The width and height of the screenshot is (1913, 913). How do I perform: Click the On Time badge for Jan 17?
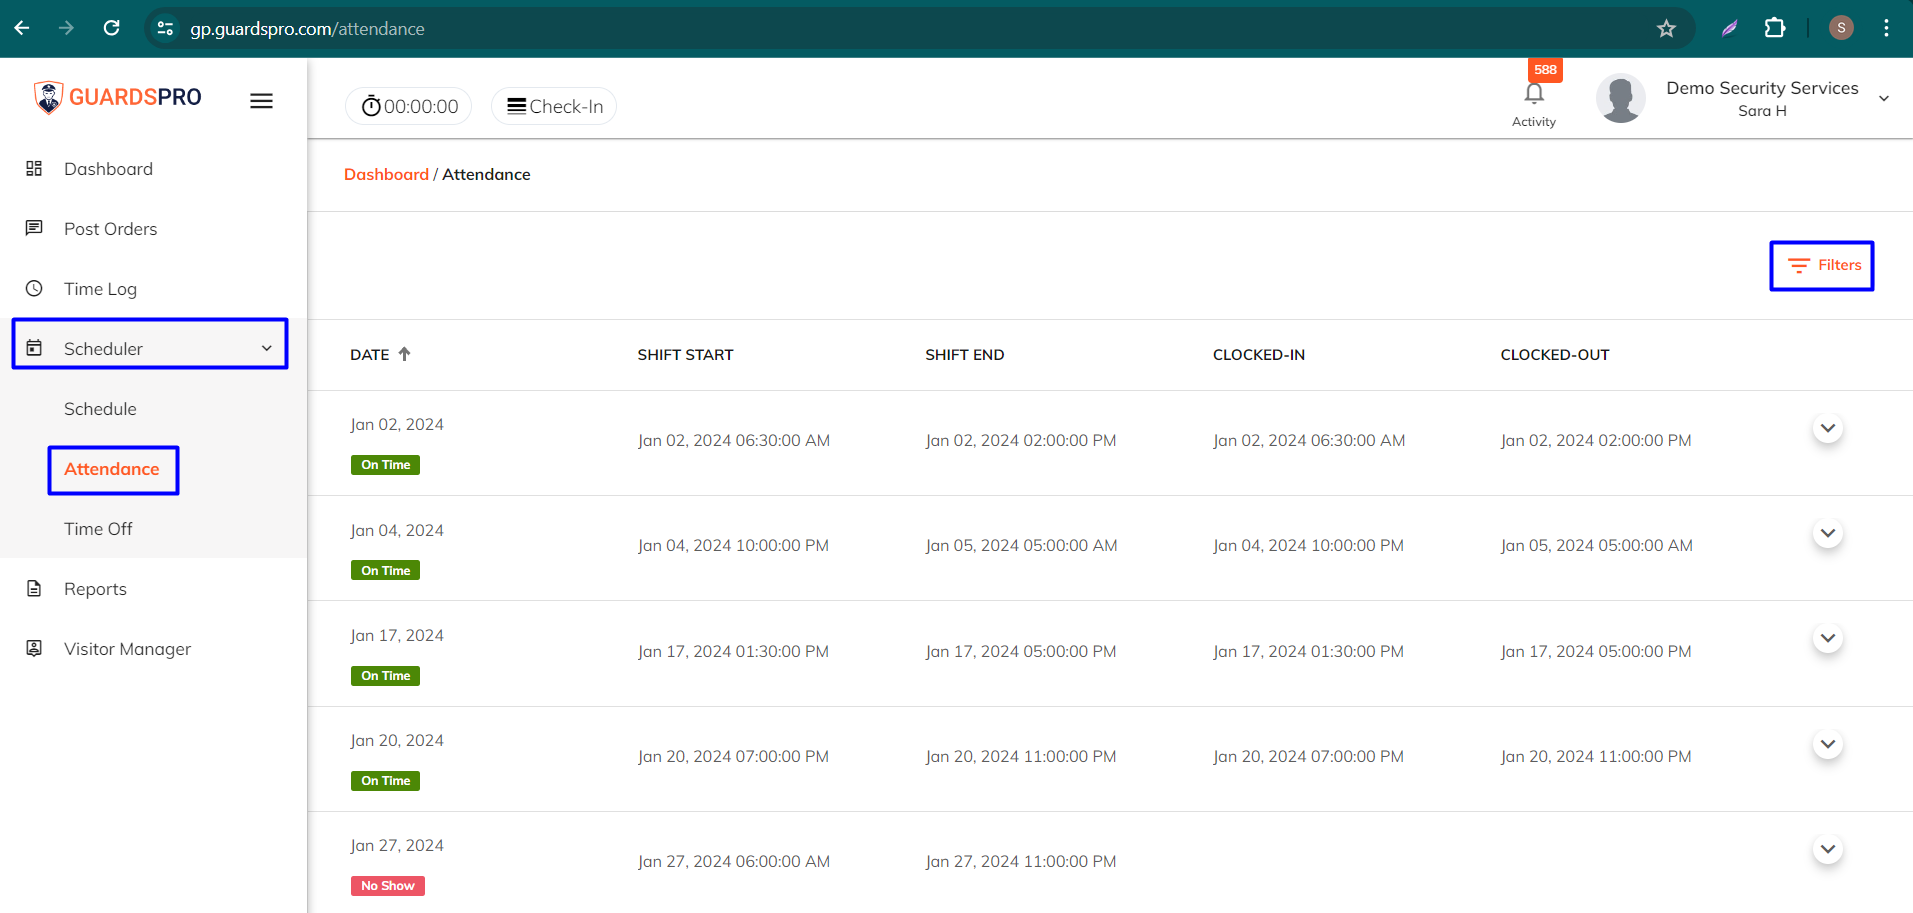[385, 676]
